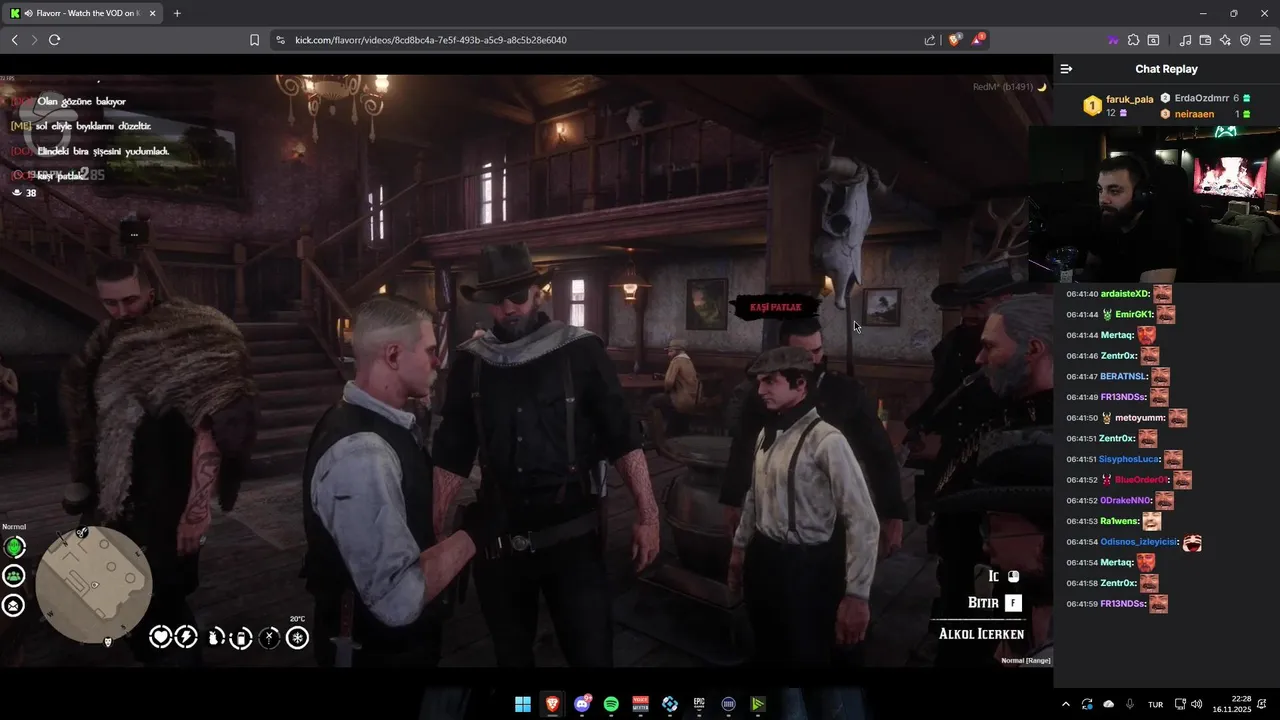This screenshot has height=720, width=1280.
Task: Open top gifter faruk_pala's name
Action: 1130,99
